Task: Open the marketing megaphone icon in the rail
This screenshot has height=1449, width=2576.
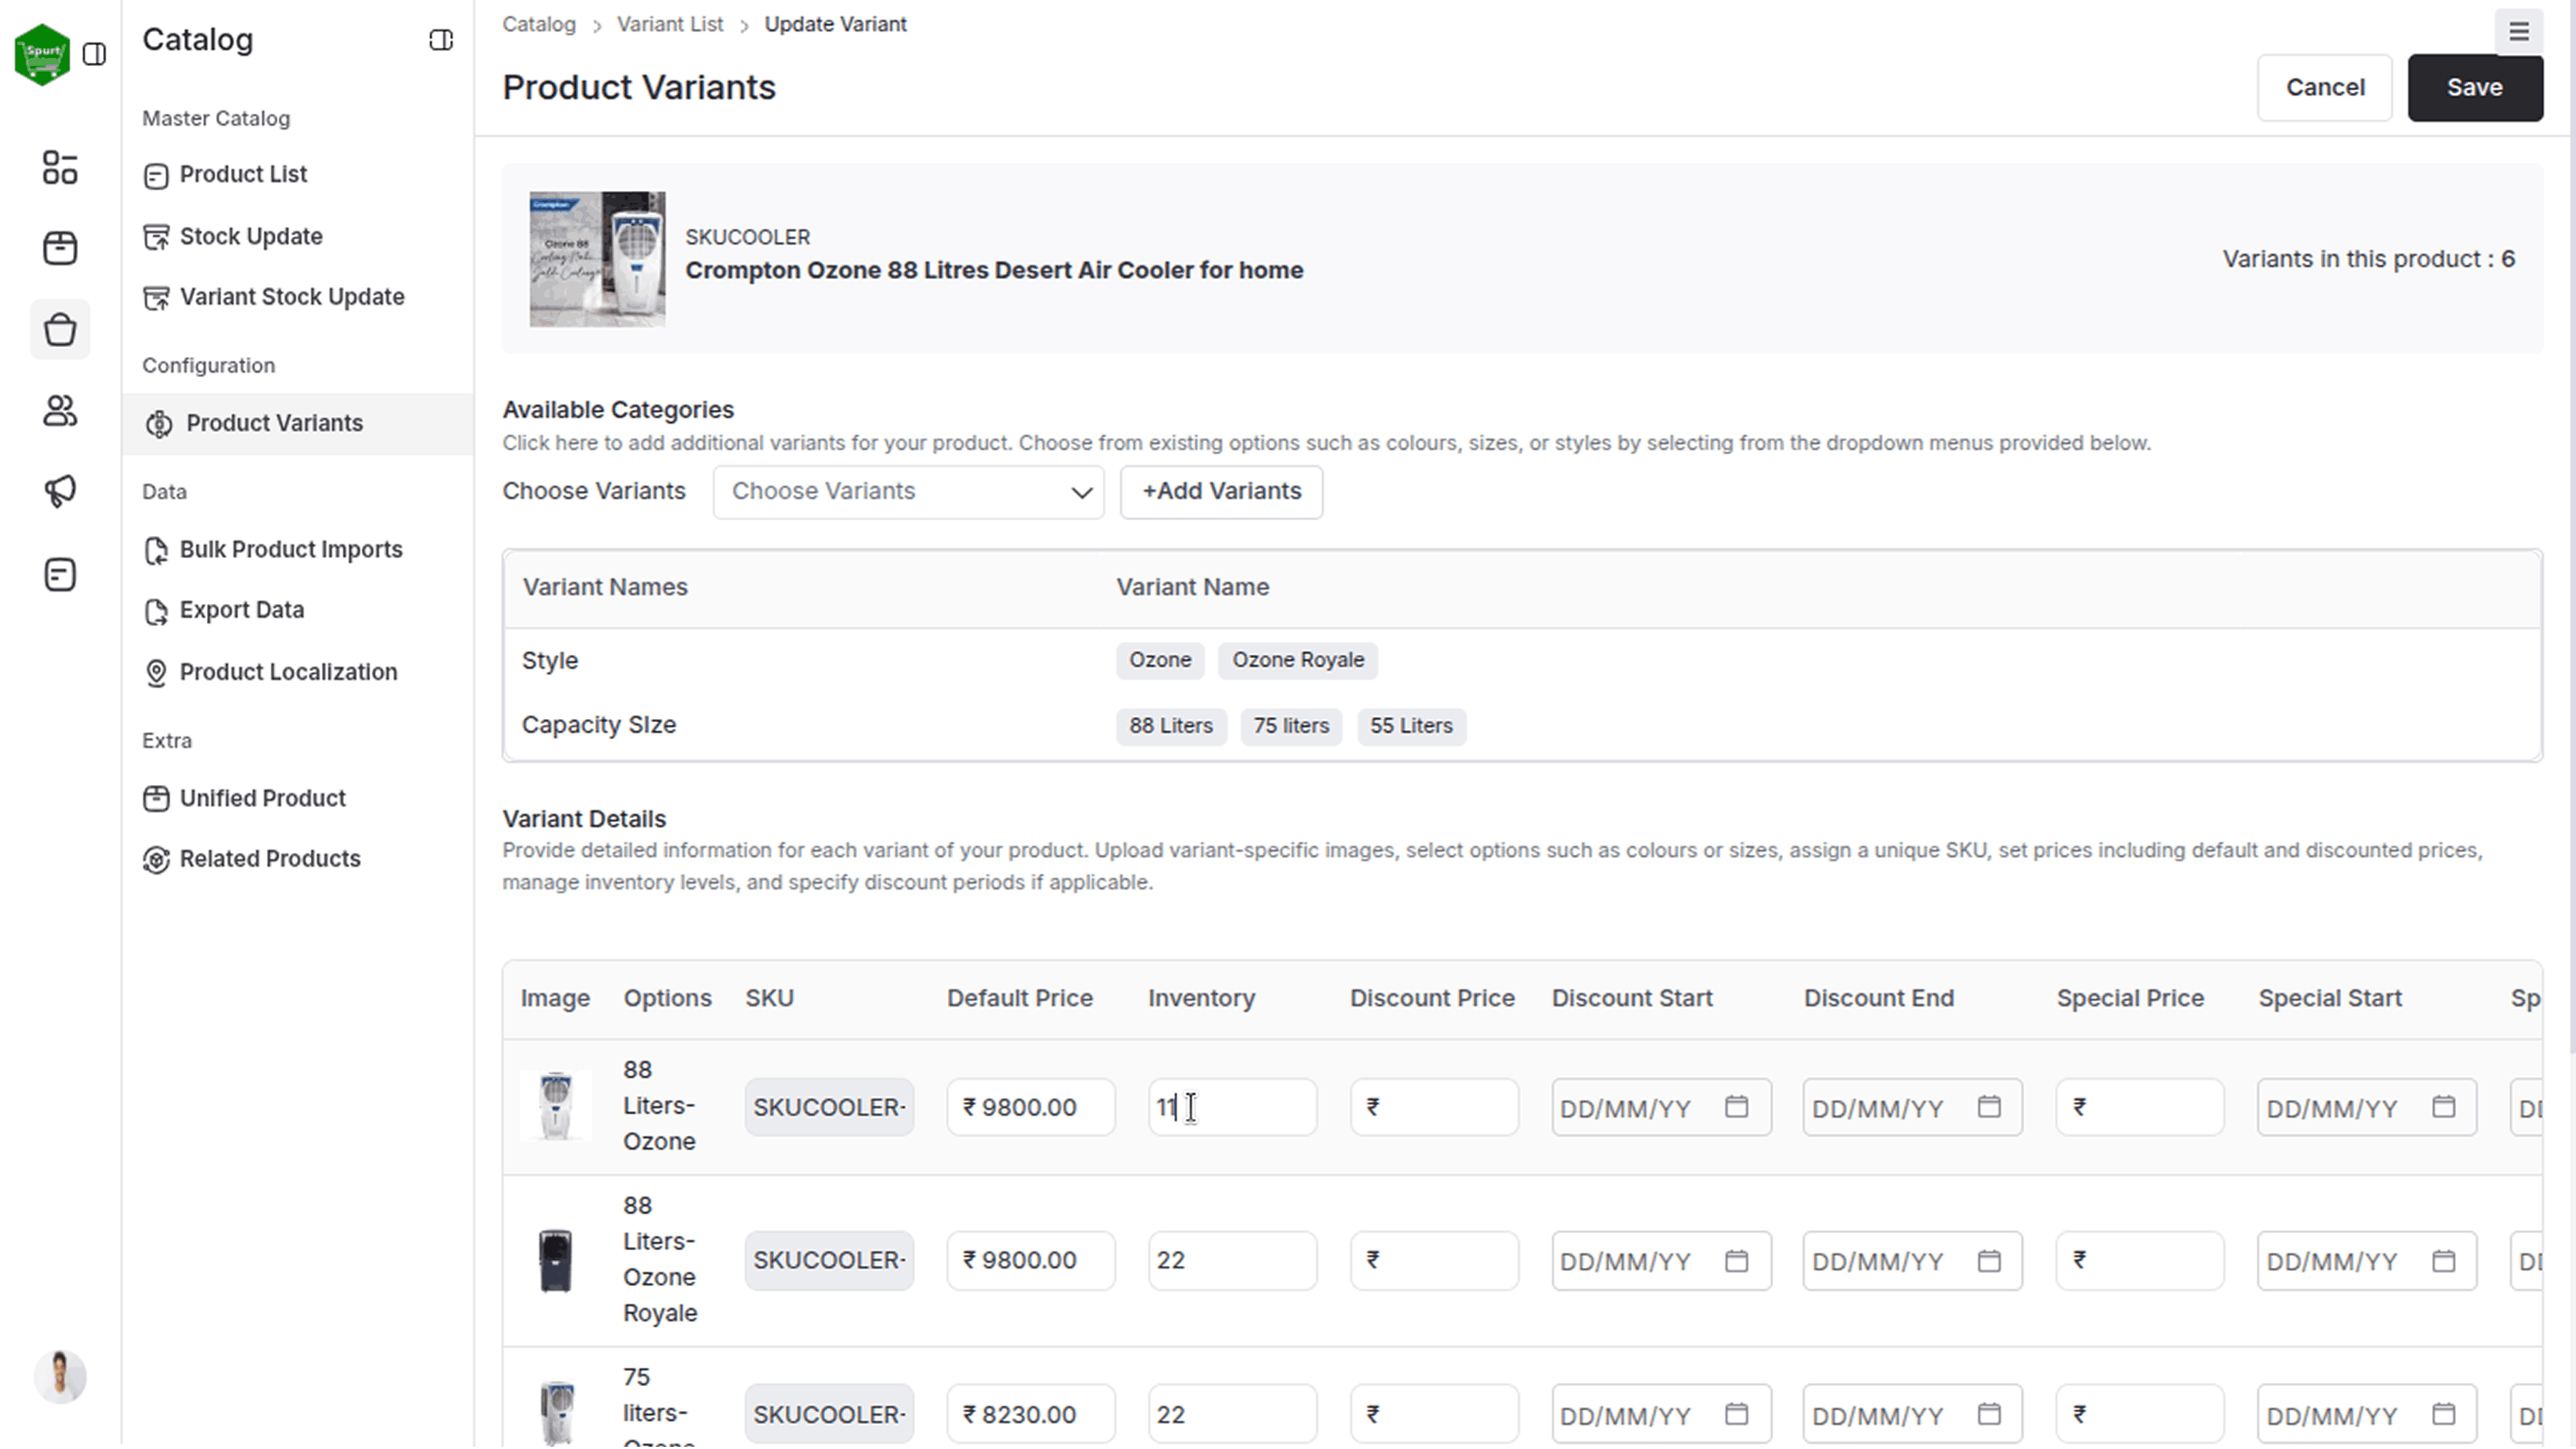Action: (x=60, y=491)
